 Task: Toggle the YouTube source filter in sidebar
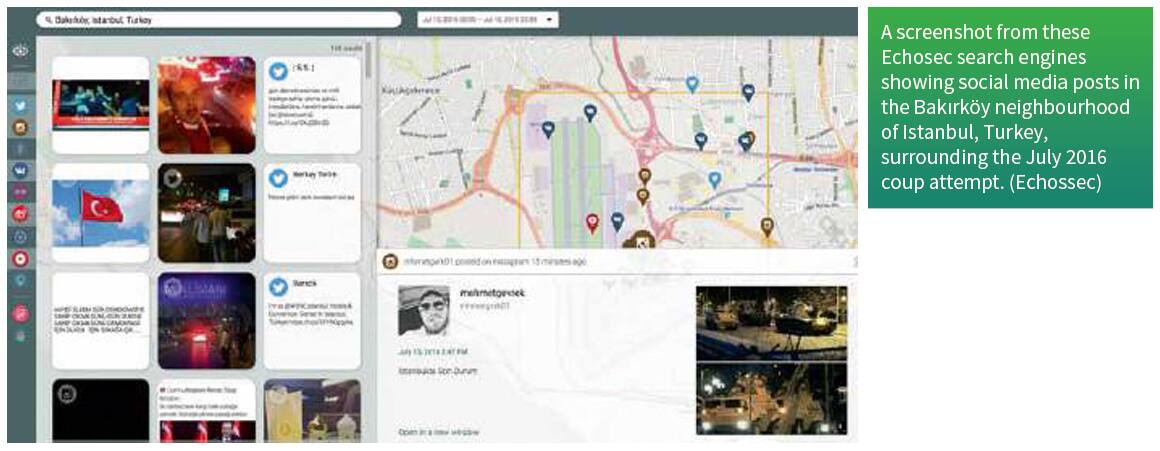(x=21, y=259)
